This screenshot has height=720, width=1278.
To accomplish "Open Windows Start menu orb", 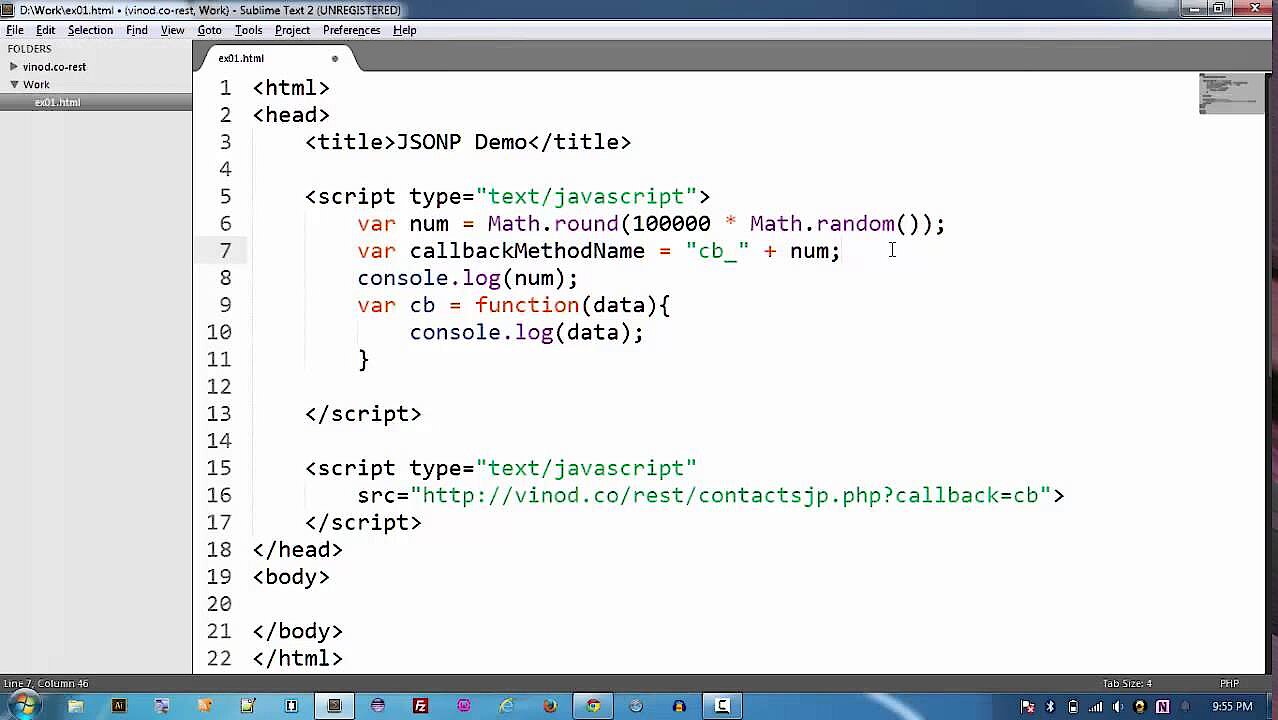I will (24, 706).
